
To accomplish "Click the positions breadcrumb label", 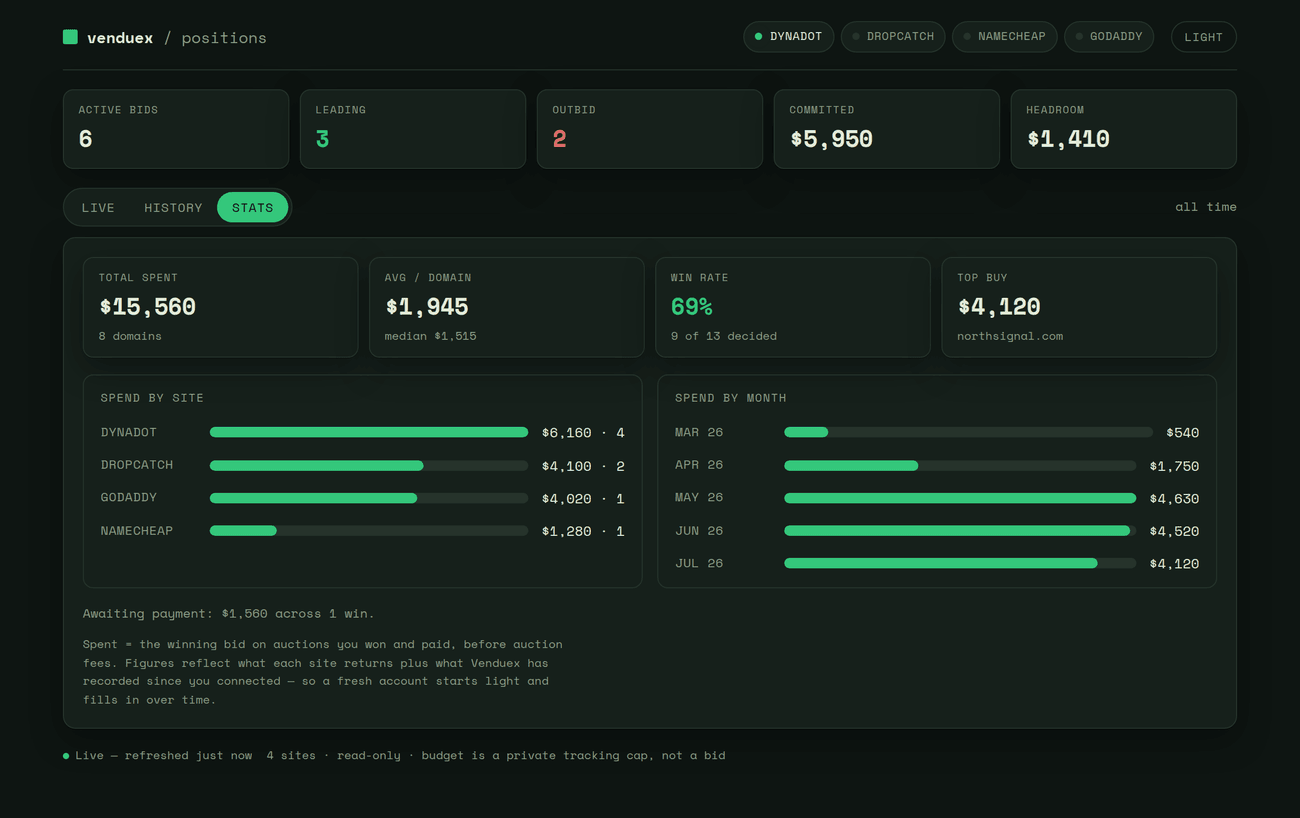I will coord(224,38).
